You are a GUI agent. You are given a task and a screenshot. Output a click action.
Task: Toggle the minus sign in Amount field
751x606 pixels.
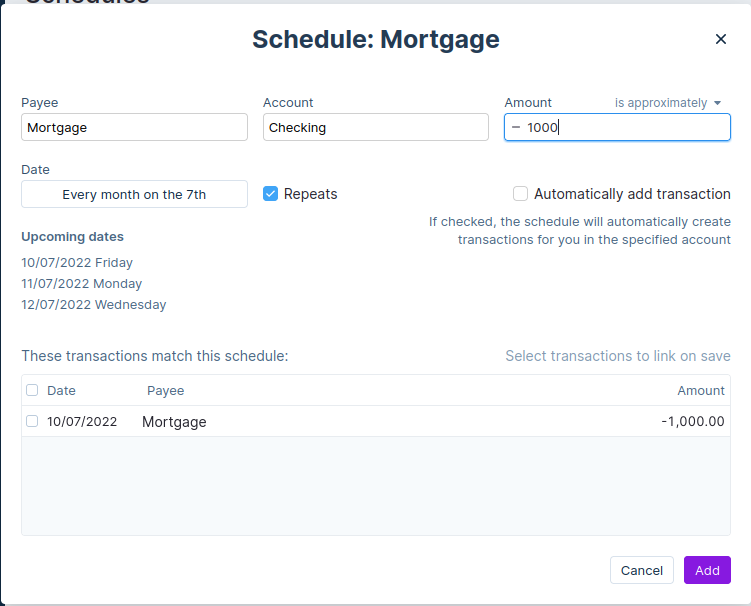tap(516, 127)
